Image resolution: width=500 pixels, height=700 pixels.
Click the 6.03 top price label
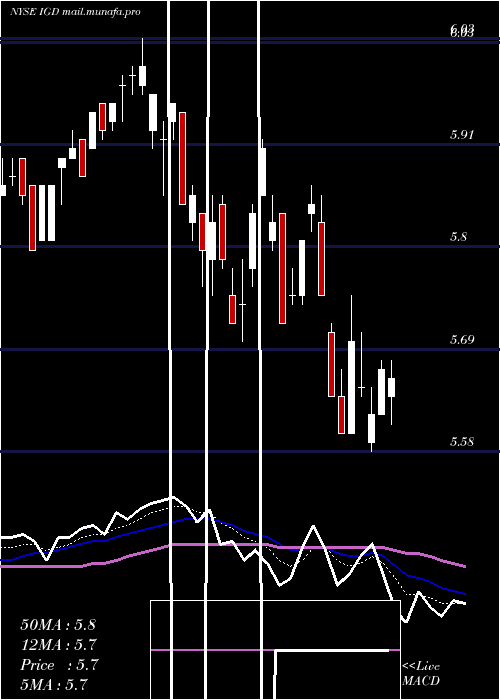pos(462,31)
